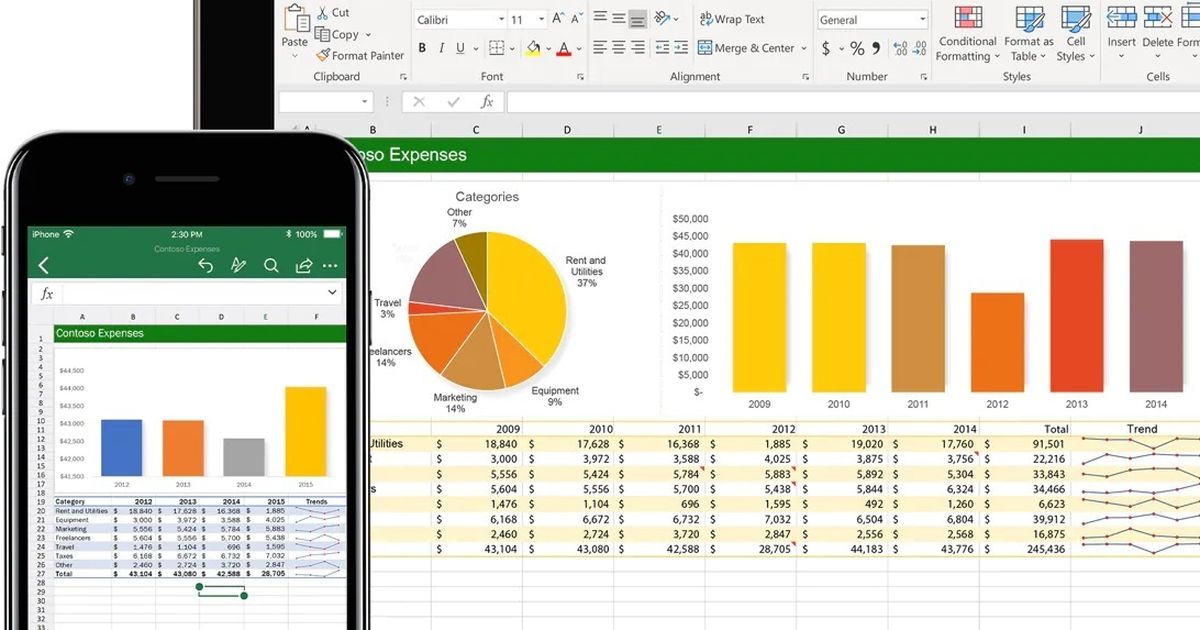Open the Name Box dropdown arrow
The height and width of the screenshot is (630, 1200).
point(364,102)
